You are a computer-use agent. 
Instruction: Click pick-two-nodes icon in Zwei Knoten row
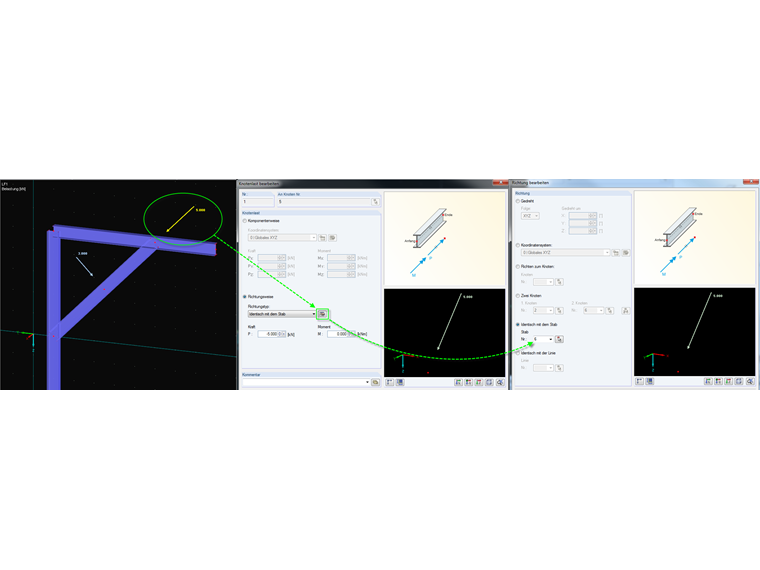(626, 310)
